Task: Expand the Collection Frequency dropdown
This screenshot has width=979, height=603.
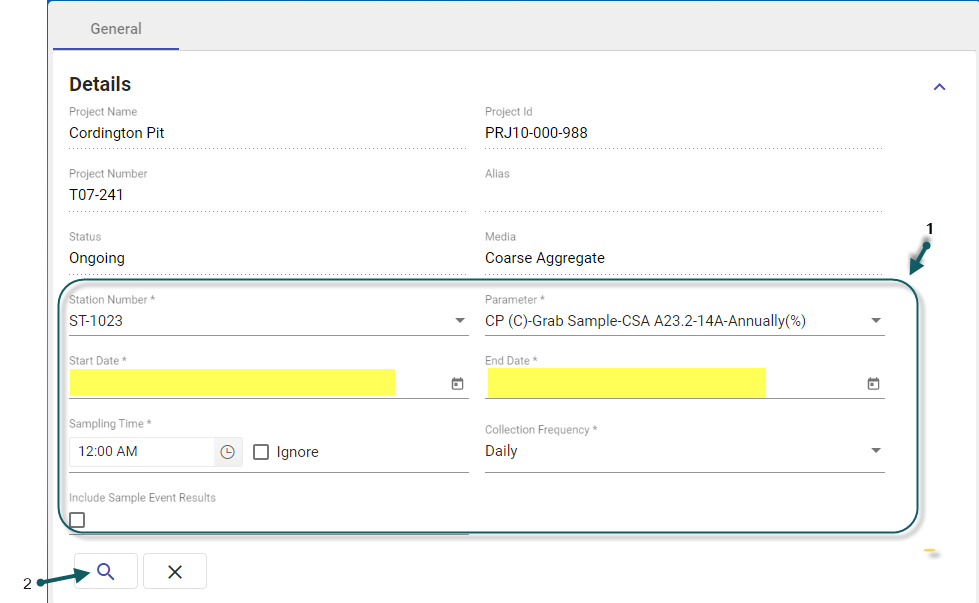Action: click(876, 451)
